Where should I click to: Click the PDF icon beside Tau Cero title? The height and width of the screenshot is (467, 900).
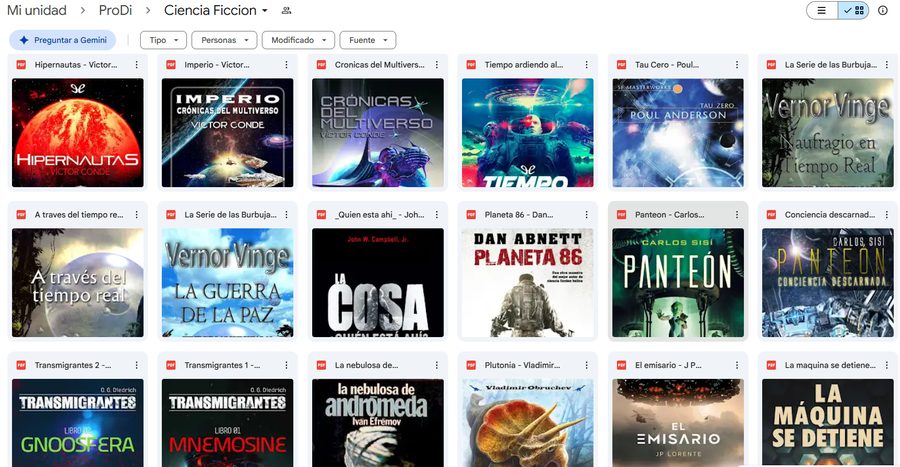pos(622,65)
